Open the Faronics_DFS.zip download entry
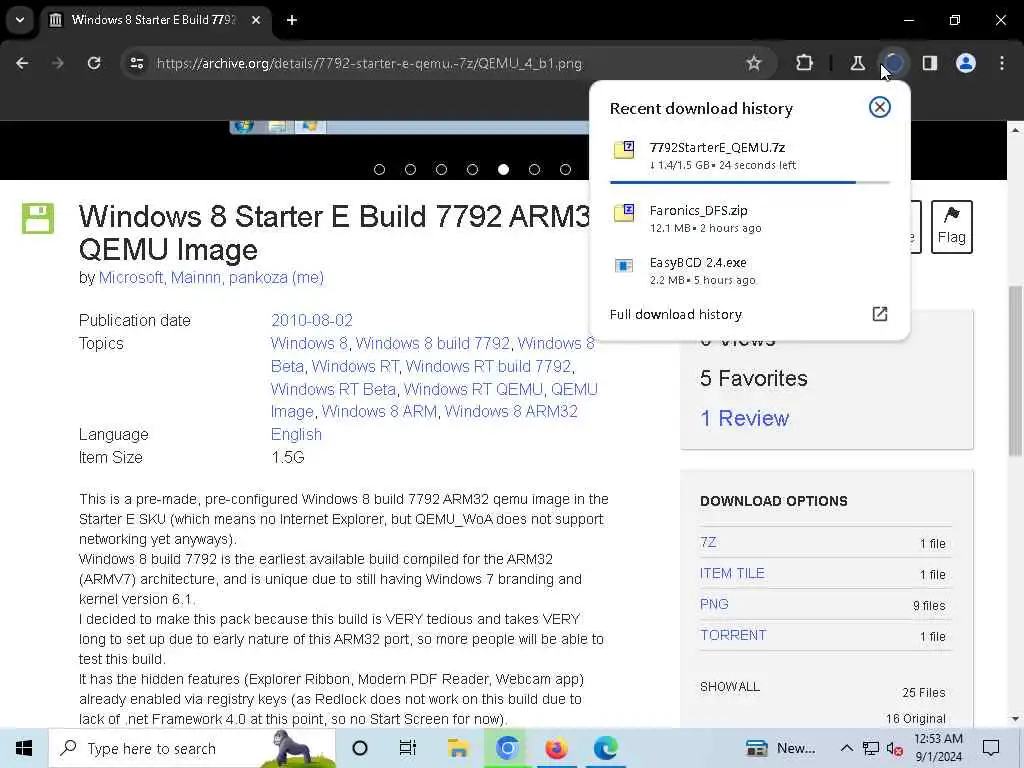1024x768 pixels. [x=749, y=219]
